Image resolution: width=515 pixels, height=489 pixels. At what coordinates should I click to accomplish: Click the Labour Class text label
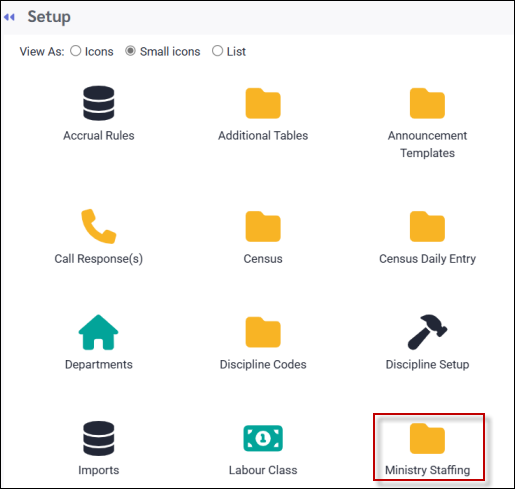pyautogui.click(x=263, y=470)
